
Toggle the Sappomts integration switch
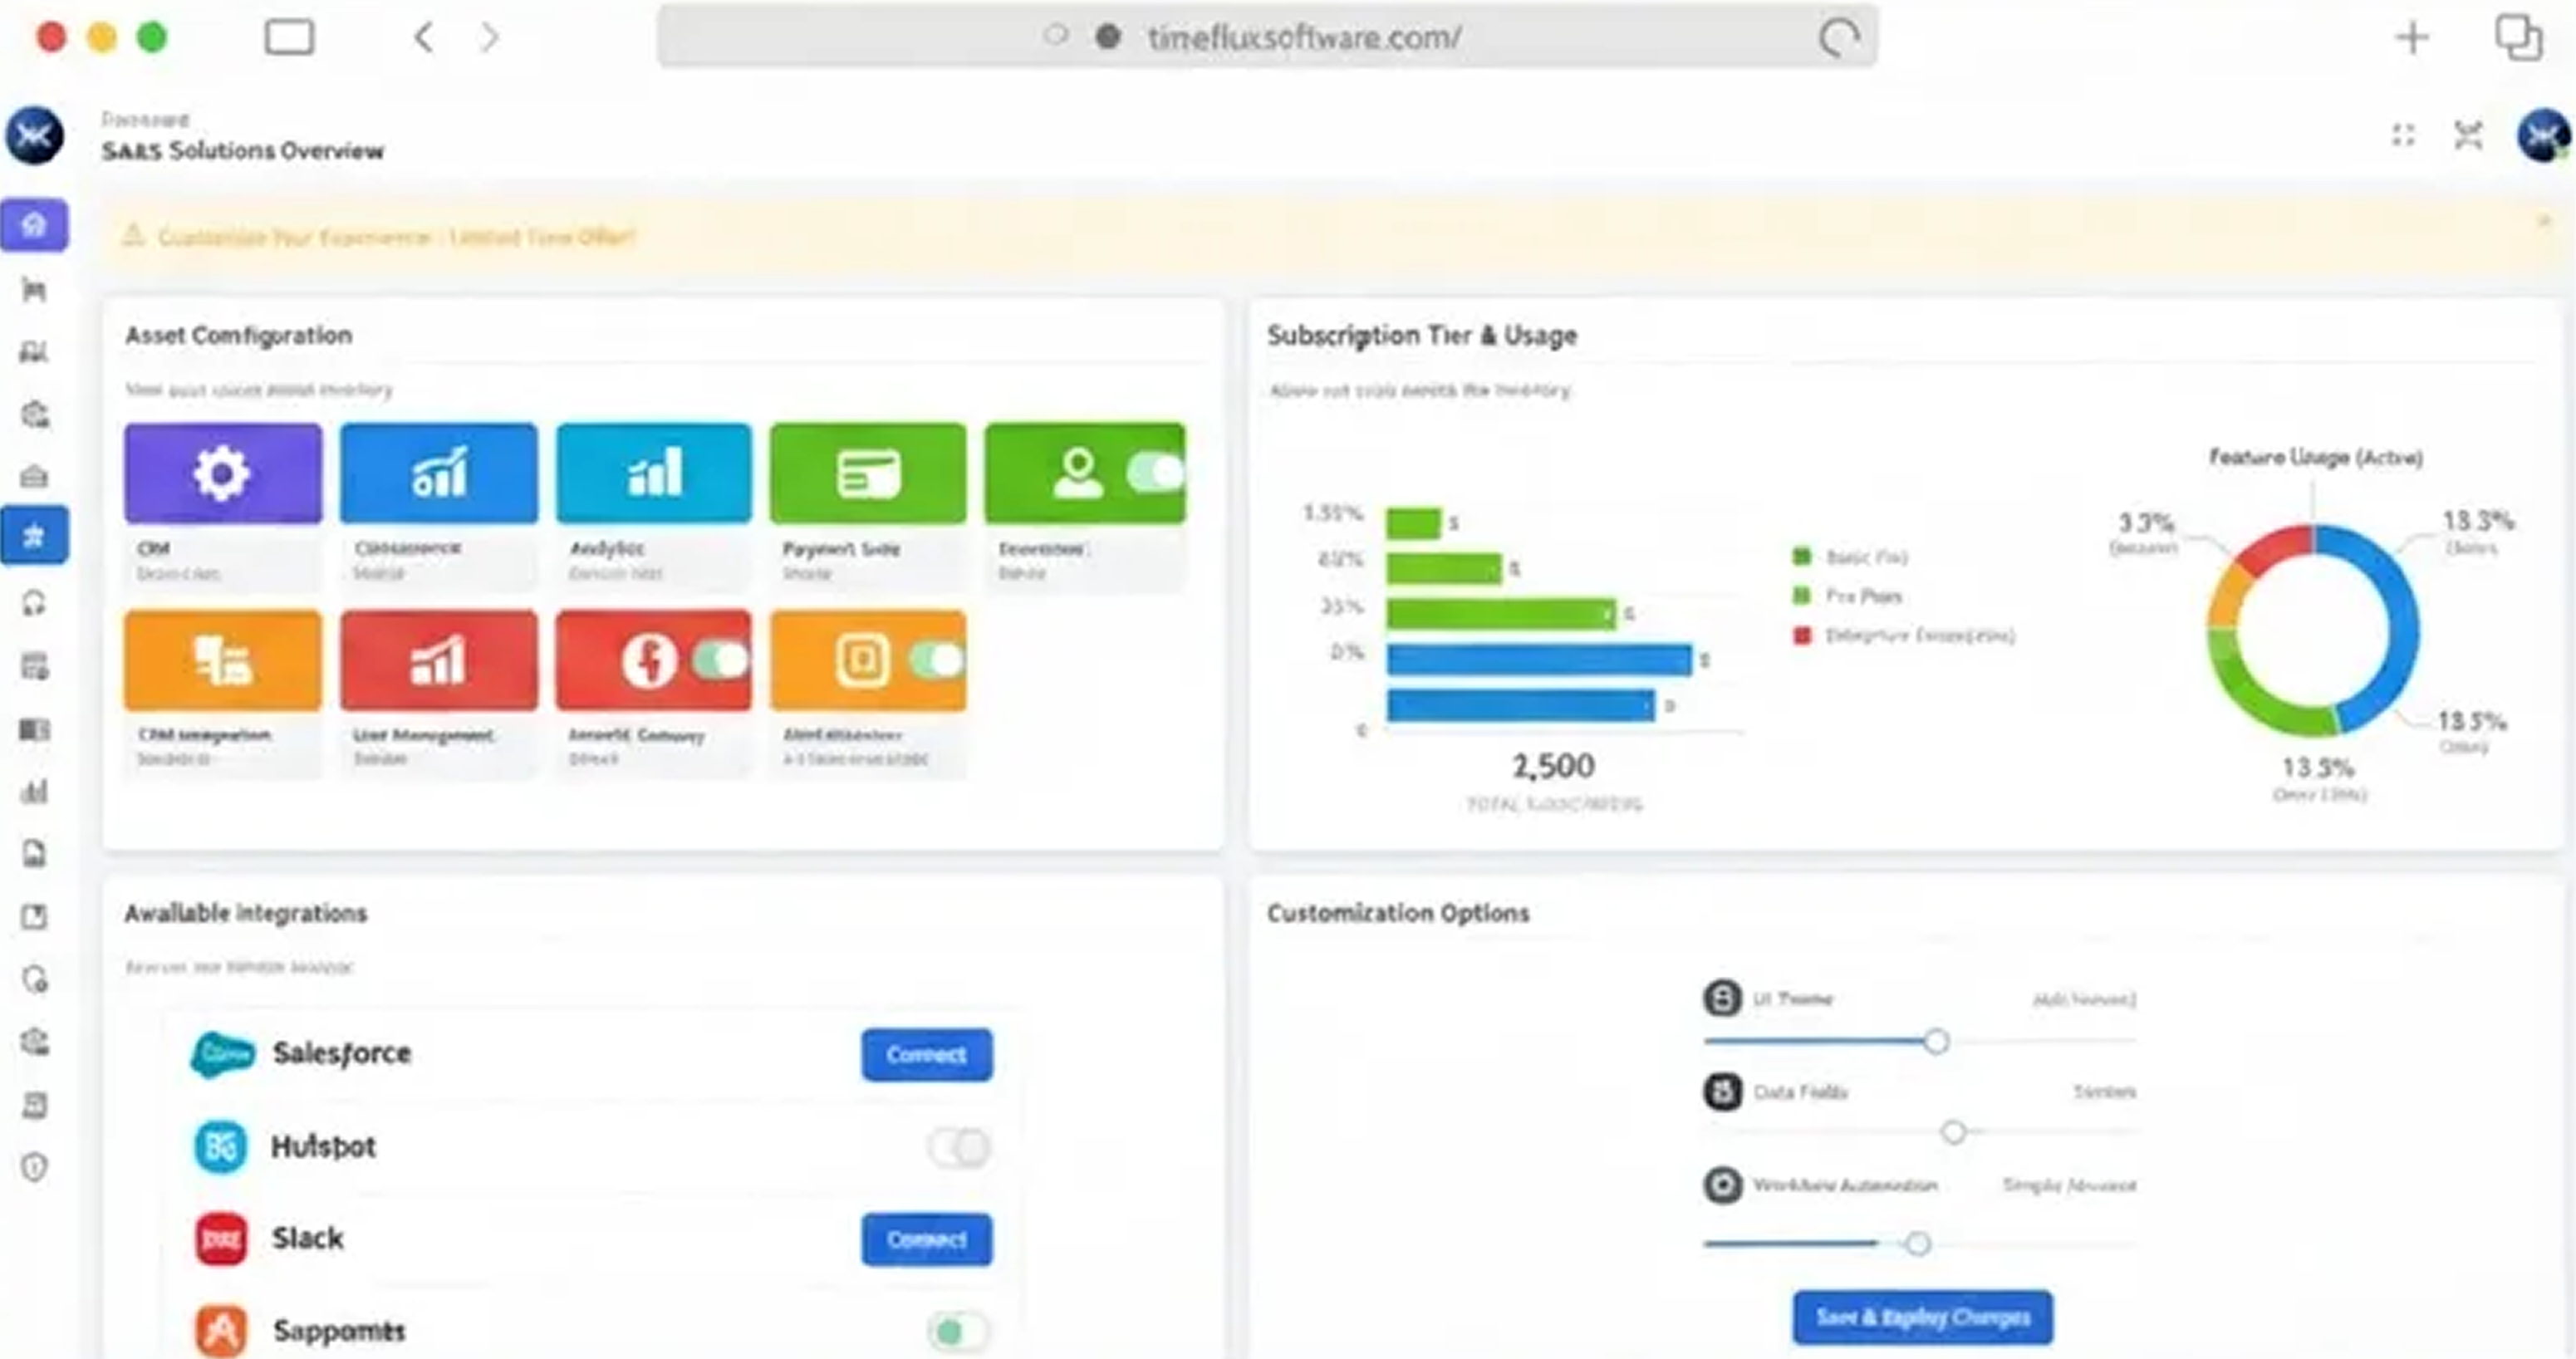(958, 1331)
